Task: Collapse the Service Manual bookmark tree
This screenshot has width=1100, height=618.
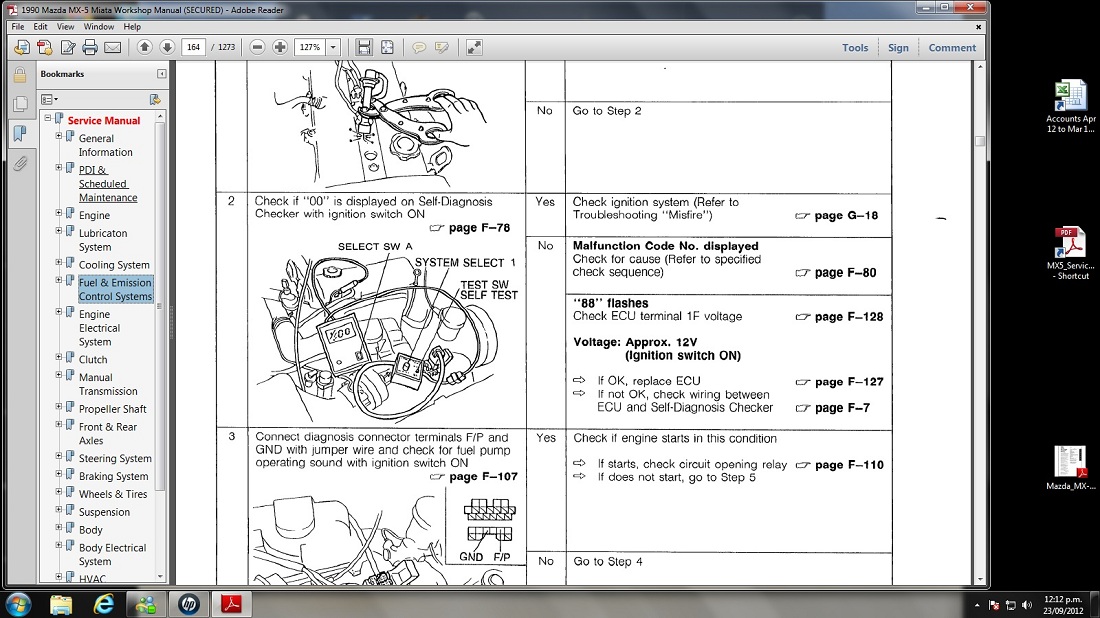Action: coord(48,118)
